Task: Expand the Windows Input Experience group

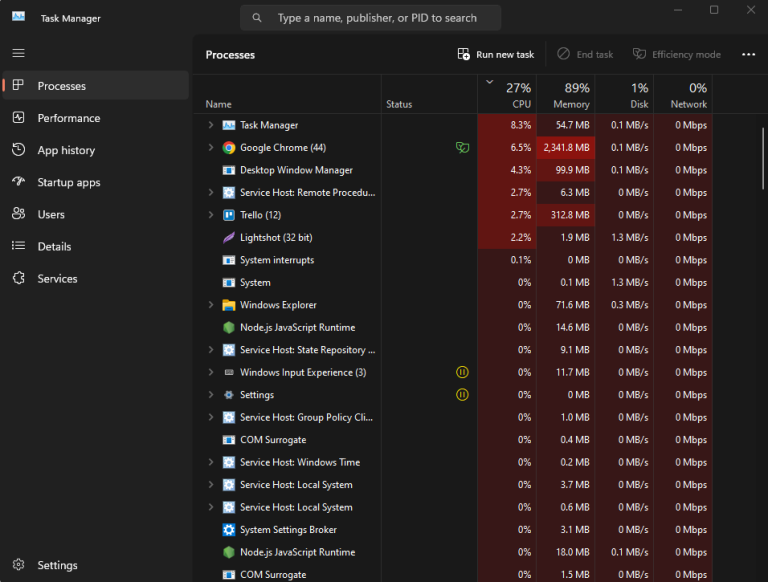Action: pyautogui.click(x=210, y=373)
